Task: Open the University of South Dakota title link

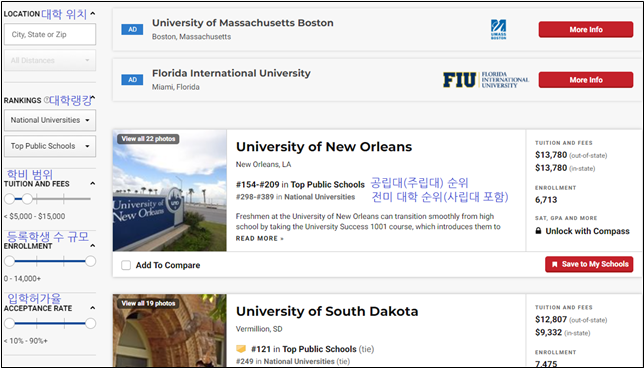Action: tap(327, 311)
